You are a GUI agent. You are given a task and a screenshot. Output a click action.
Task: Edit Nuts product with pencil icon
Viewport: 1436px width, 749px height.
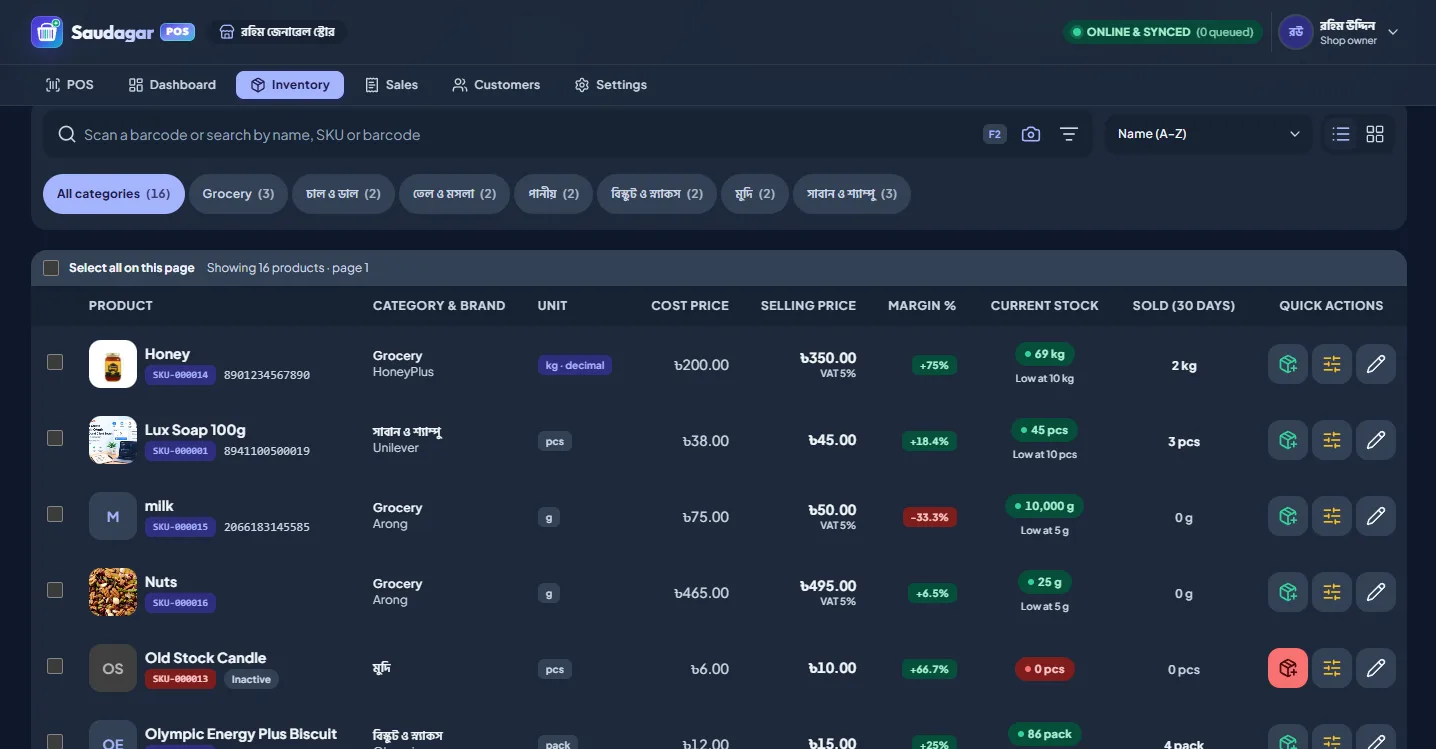(x=1376, y=592)
